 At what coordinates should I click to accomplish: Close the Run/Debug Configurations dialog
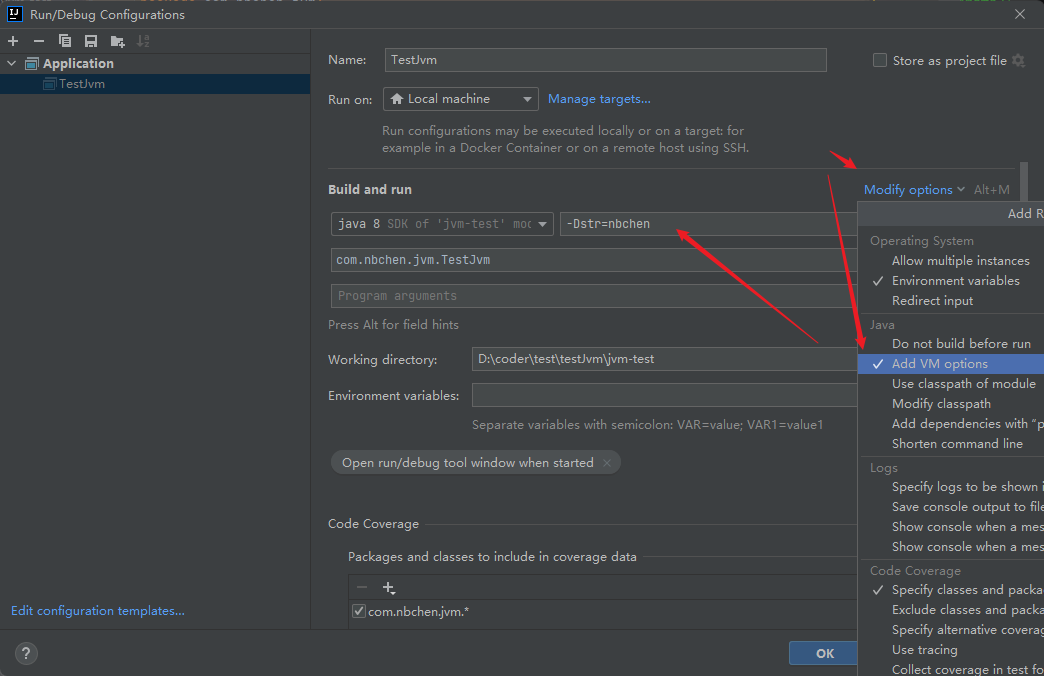pyautogui.click(x=1020, y=14)
